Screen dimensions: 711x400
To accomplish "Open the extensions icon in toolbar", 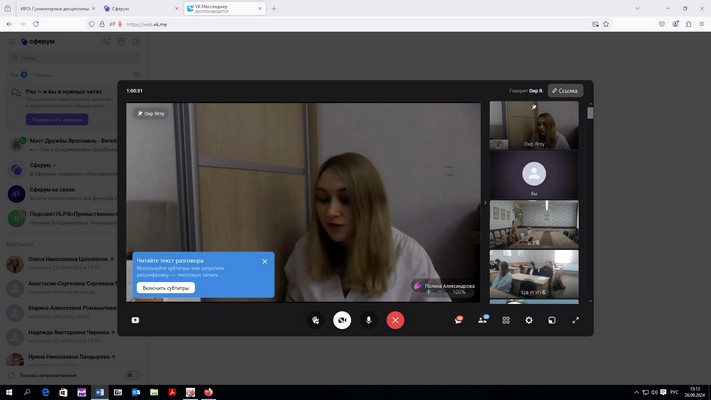I will click(688, 24).
